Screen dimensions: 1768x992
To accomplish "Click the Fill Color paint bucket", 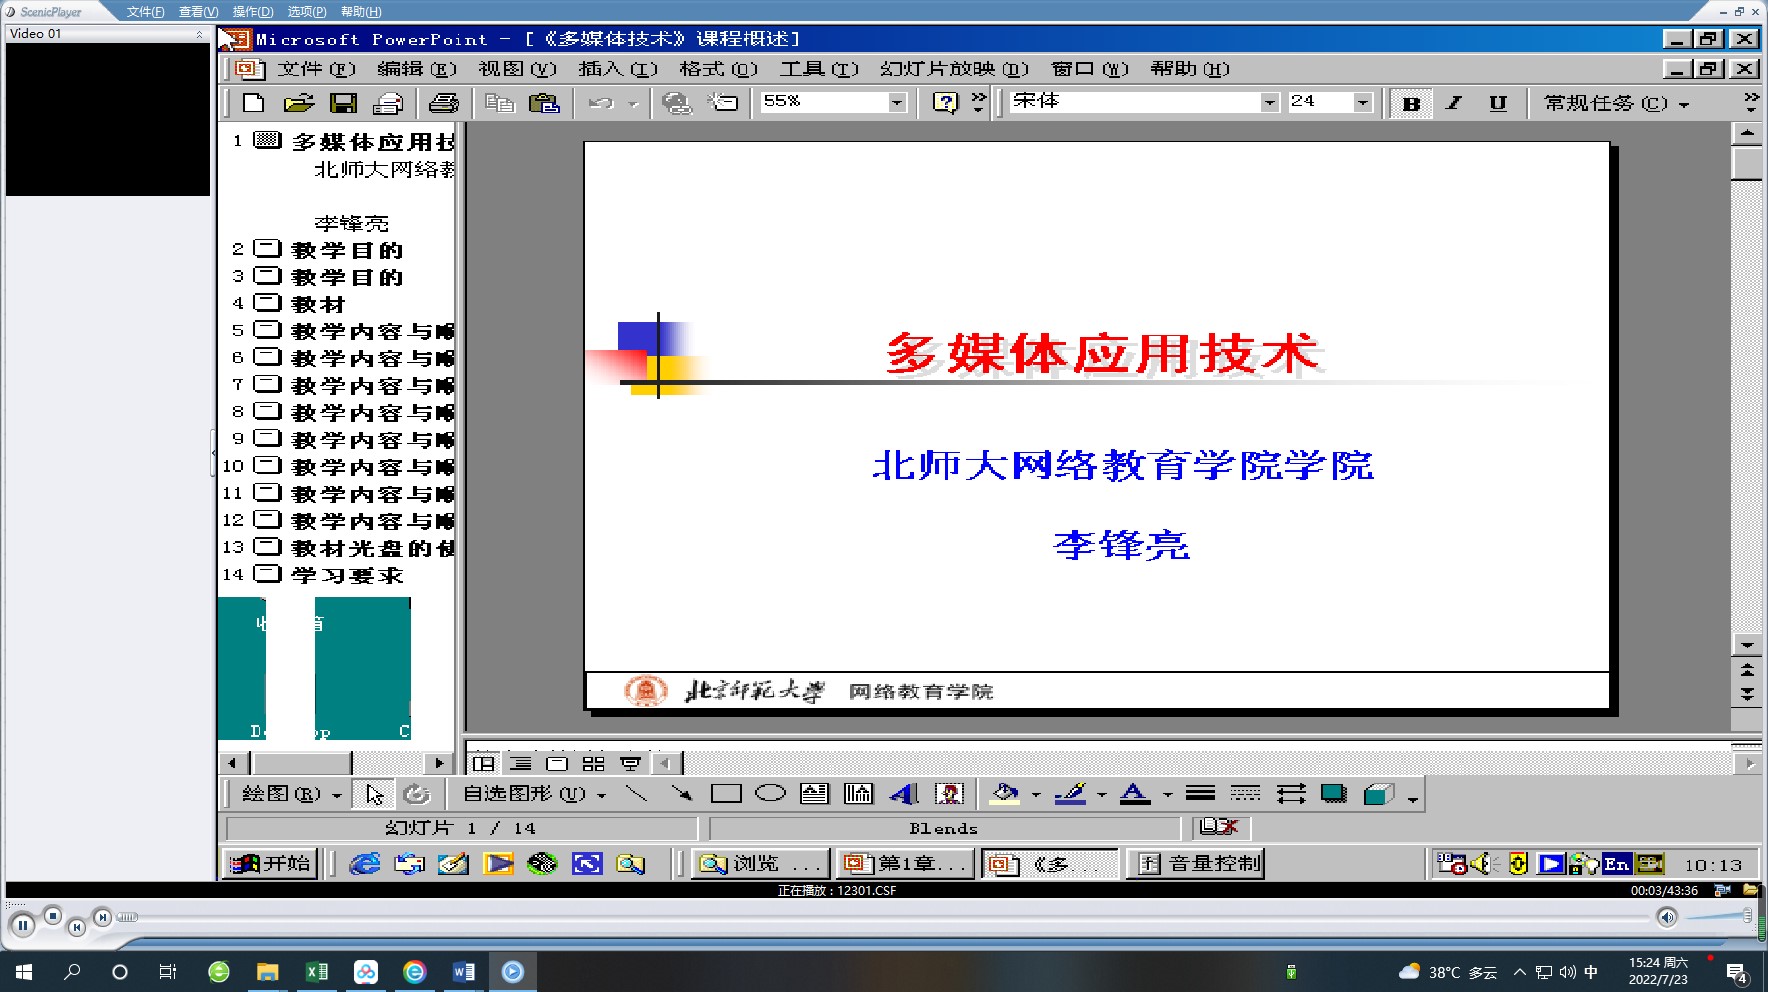I will [x=1005, y=794].
